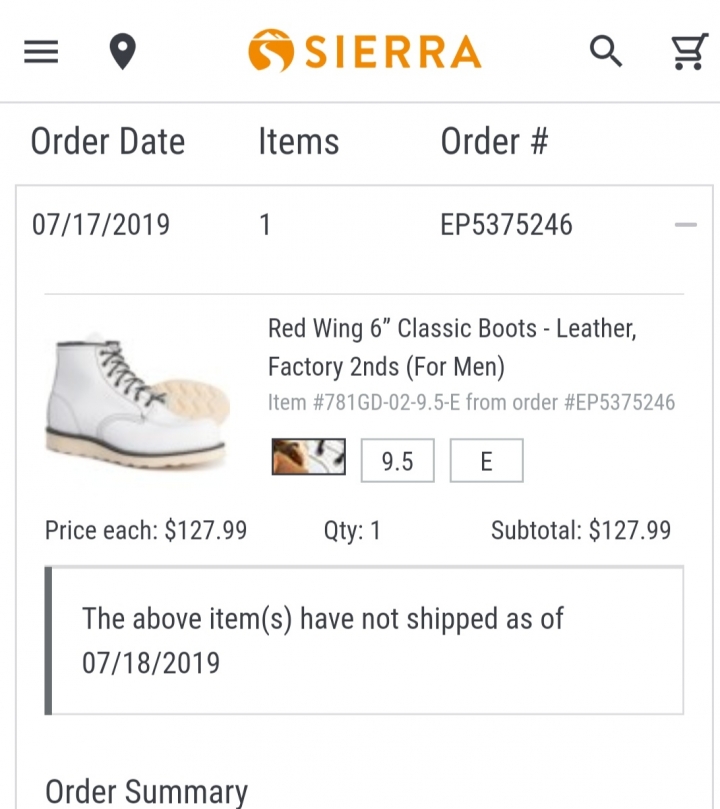Select the 9.5 size box

pyautogui.click(x=398, y=460)
